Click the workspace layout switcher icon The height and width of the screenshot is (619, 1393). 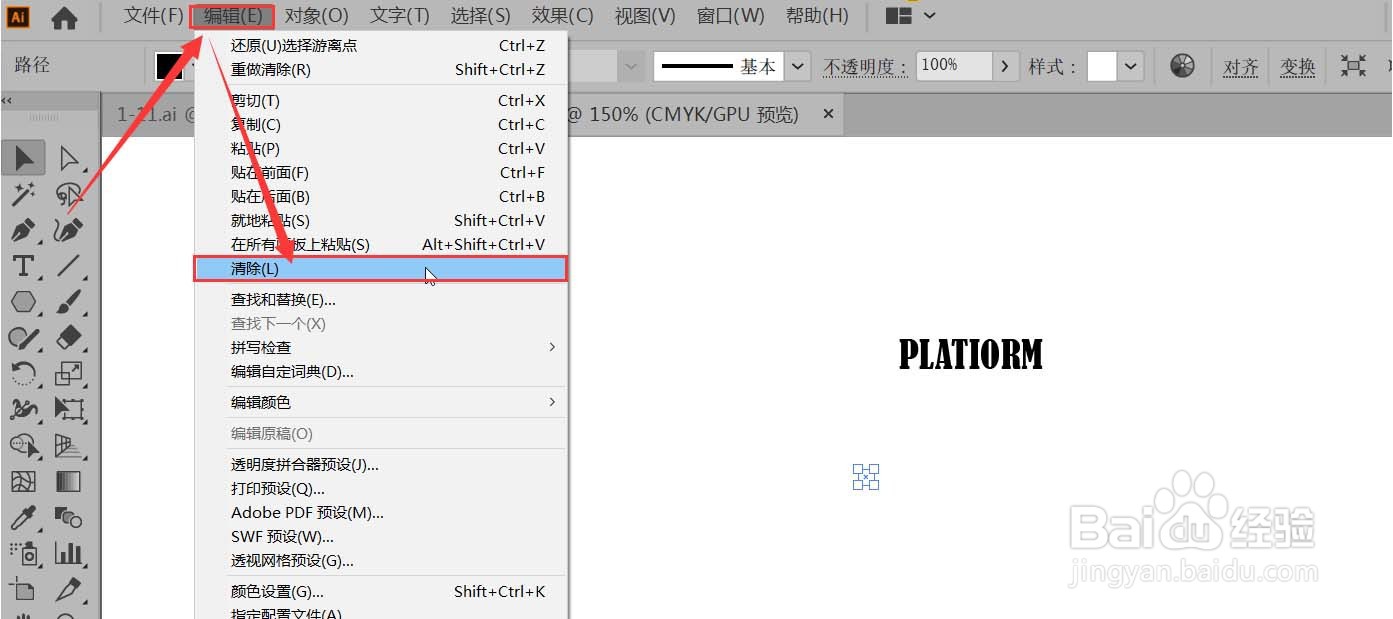pos(899,16)
